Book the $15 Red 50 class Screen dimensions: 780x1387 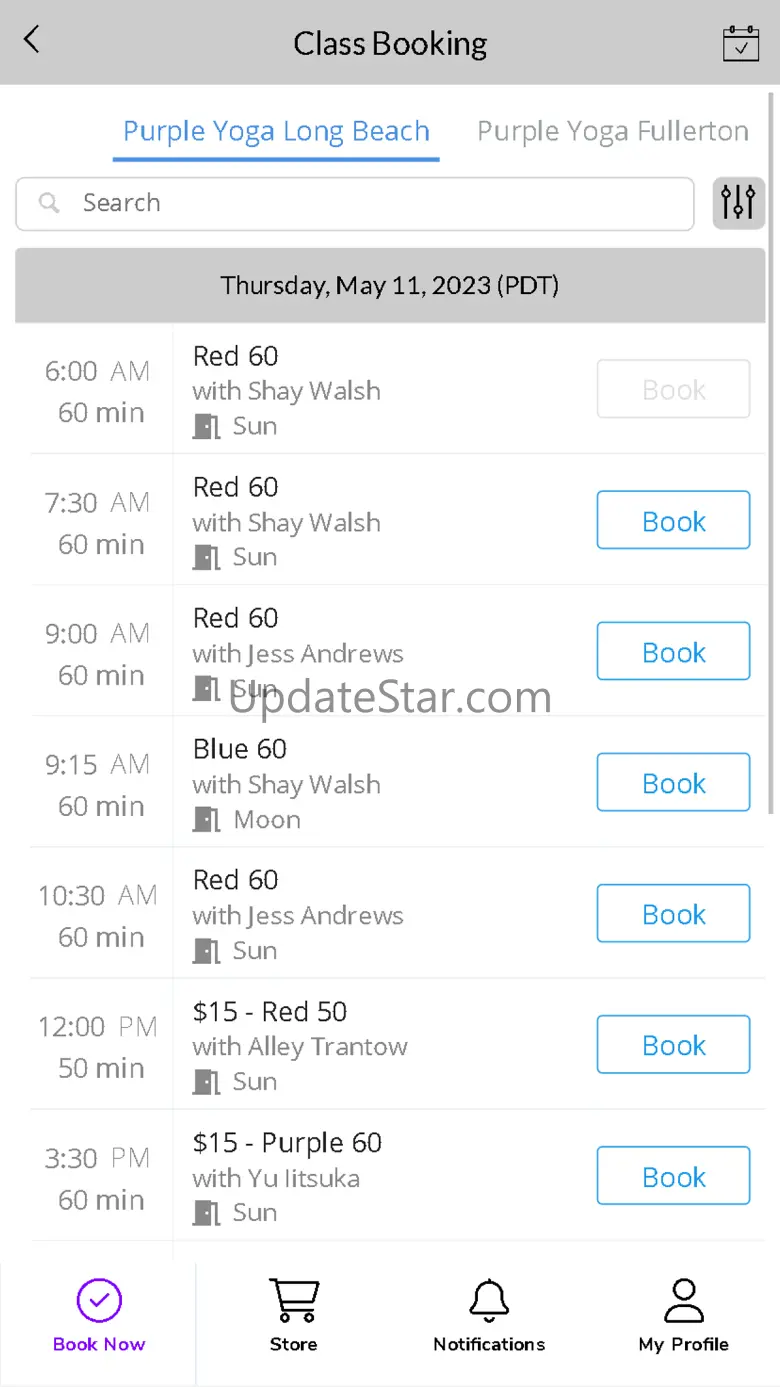(673, 1044)
